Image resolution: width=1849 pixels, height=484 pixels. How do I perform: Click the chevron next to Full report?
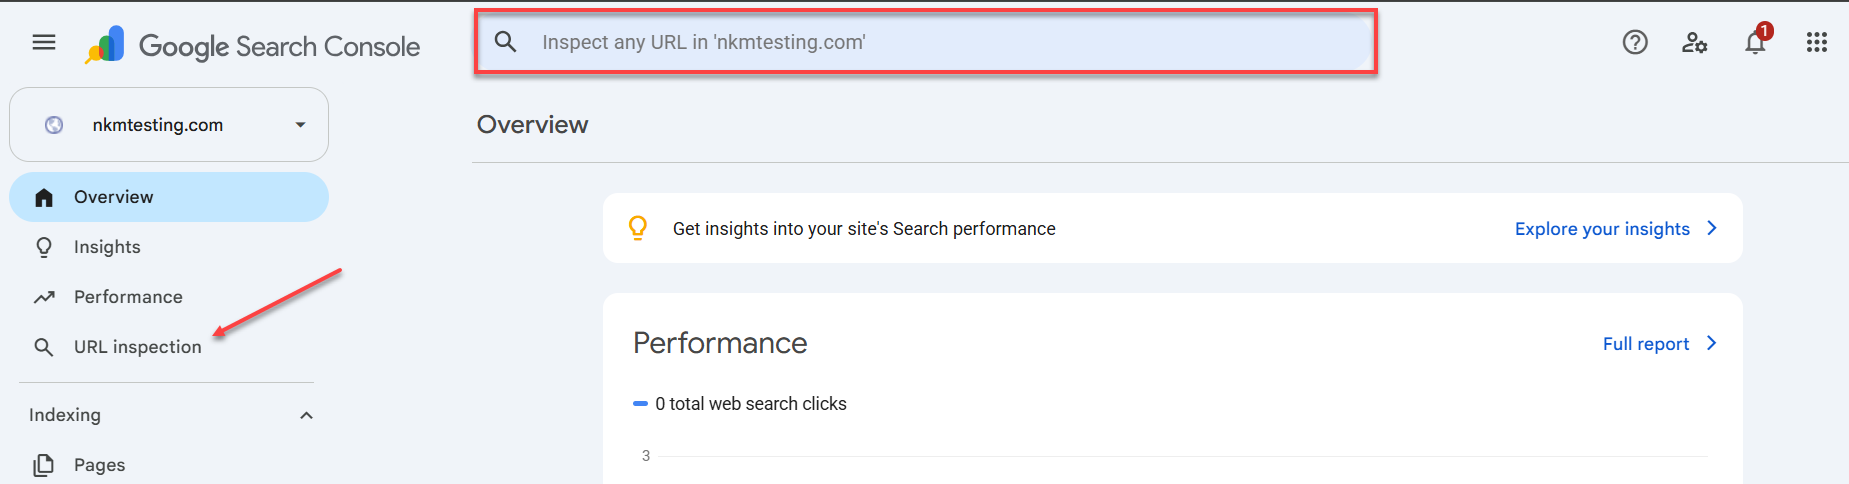pyautogui.click(x=1712, y=343)
